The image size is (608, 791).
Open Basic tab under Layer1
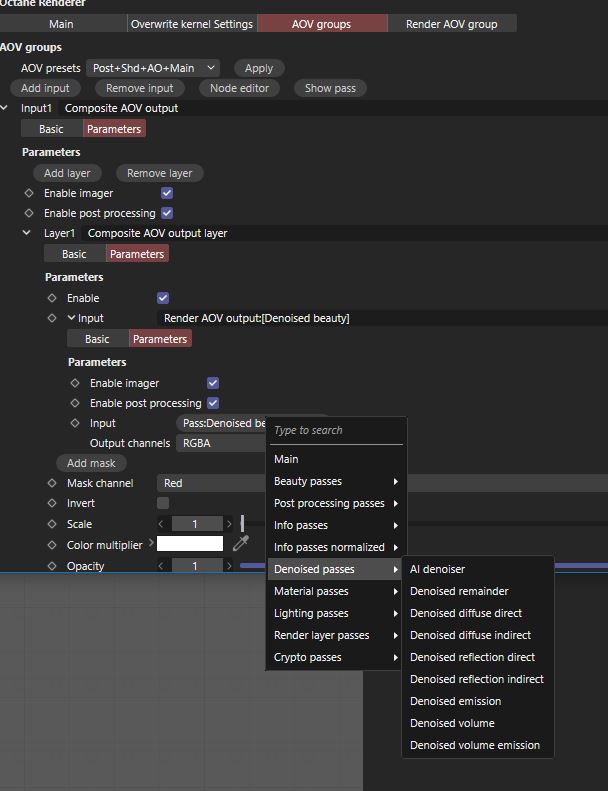click(74, 254)
